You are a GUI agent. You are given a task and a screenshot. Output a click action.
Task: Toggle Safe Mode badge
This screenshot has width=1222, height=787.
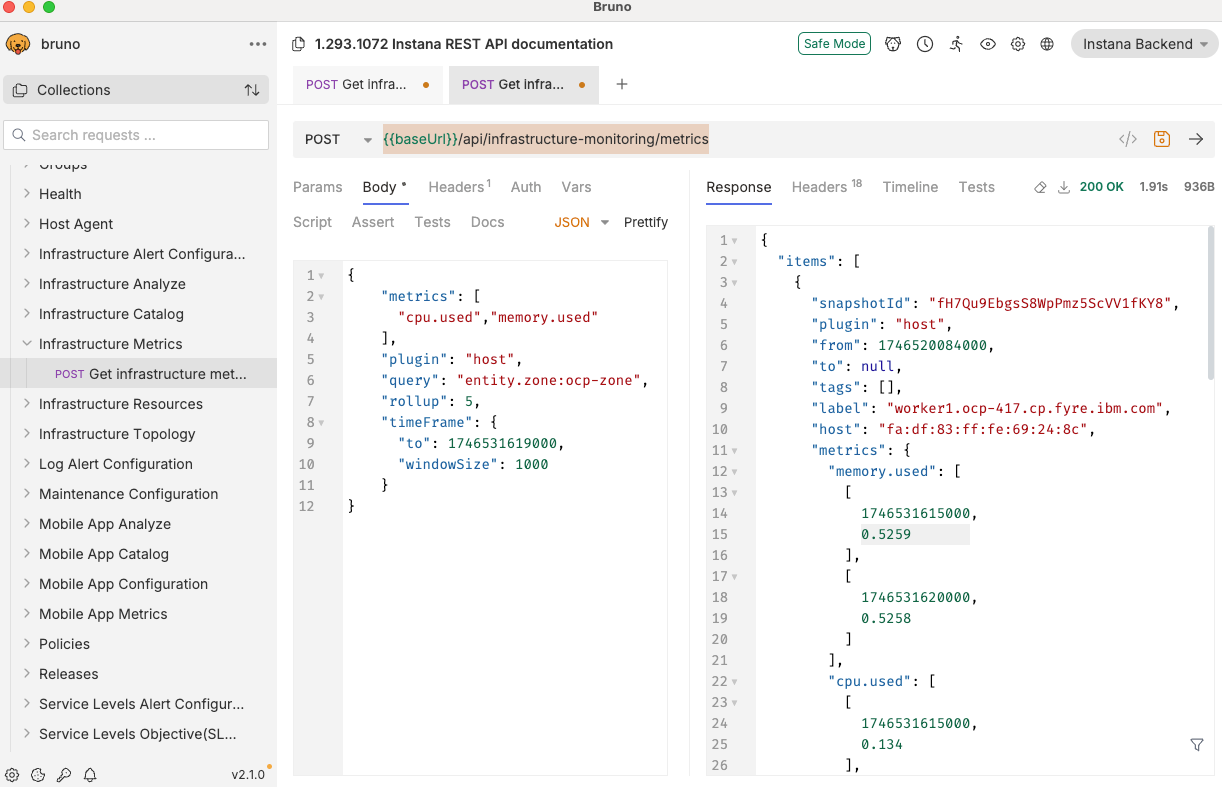pyautogui.click(x=835, y=44)
